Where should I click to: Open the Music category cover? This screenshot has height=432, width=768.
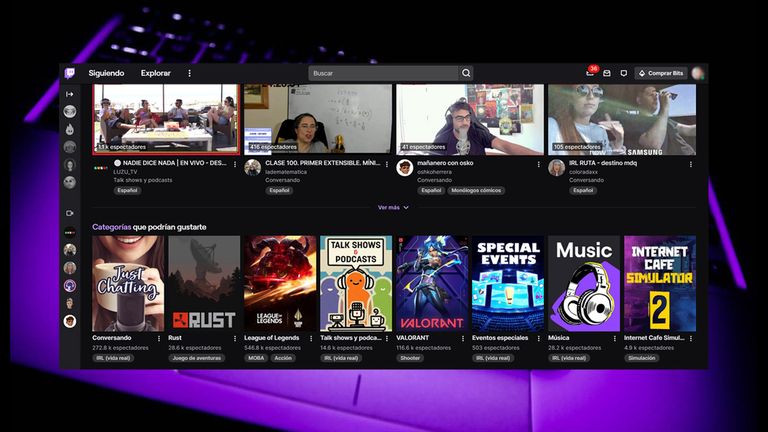(584, 284)
